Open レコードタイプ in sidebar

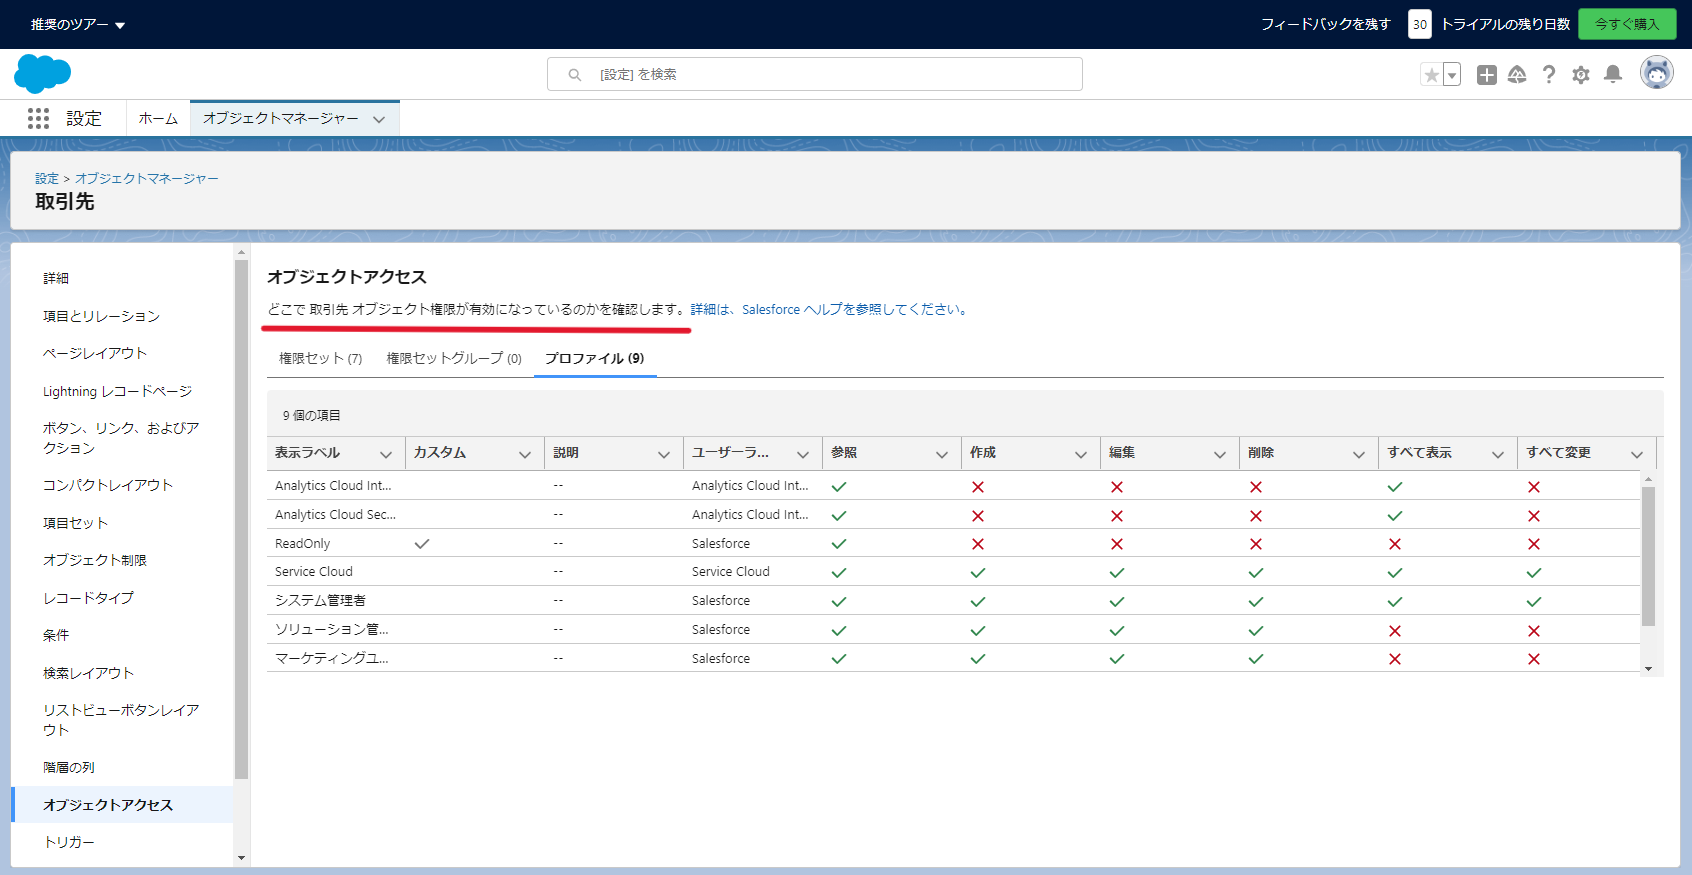[x=88, y=598]
